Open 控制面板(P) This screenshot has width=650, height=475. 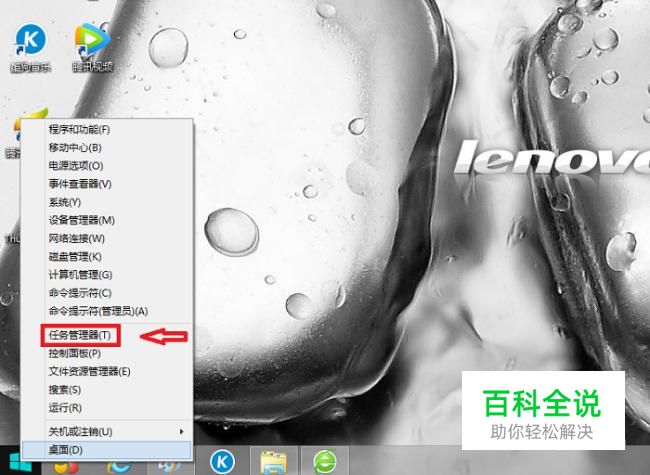[107, 353]
